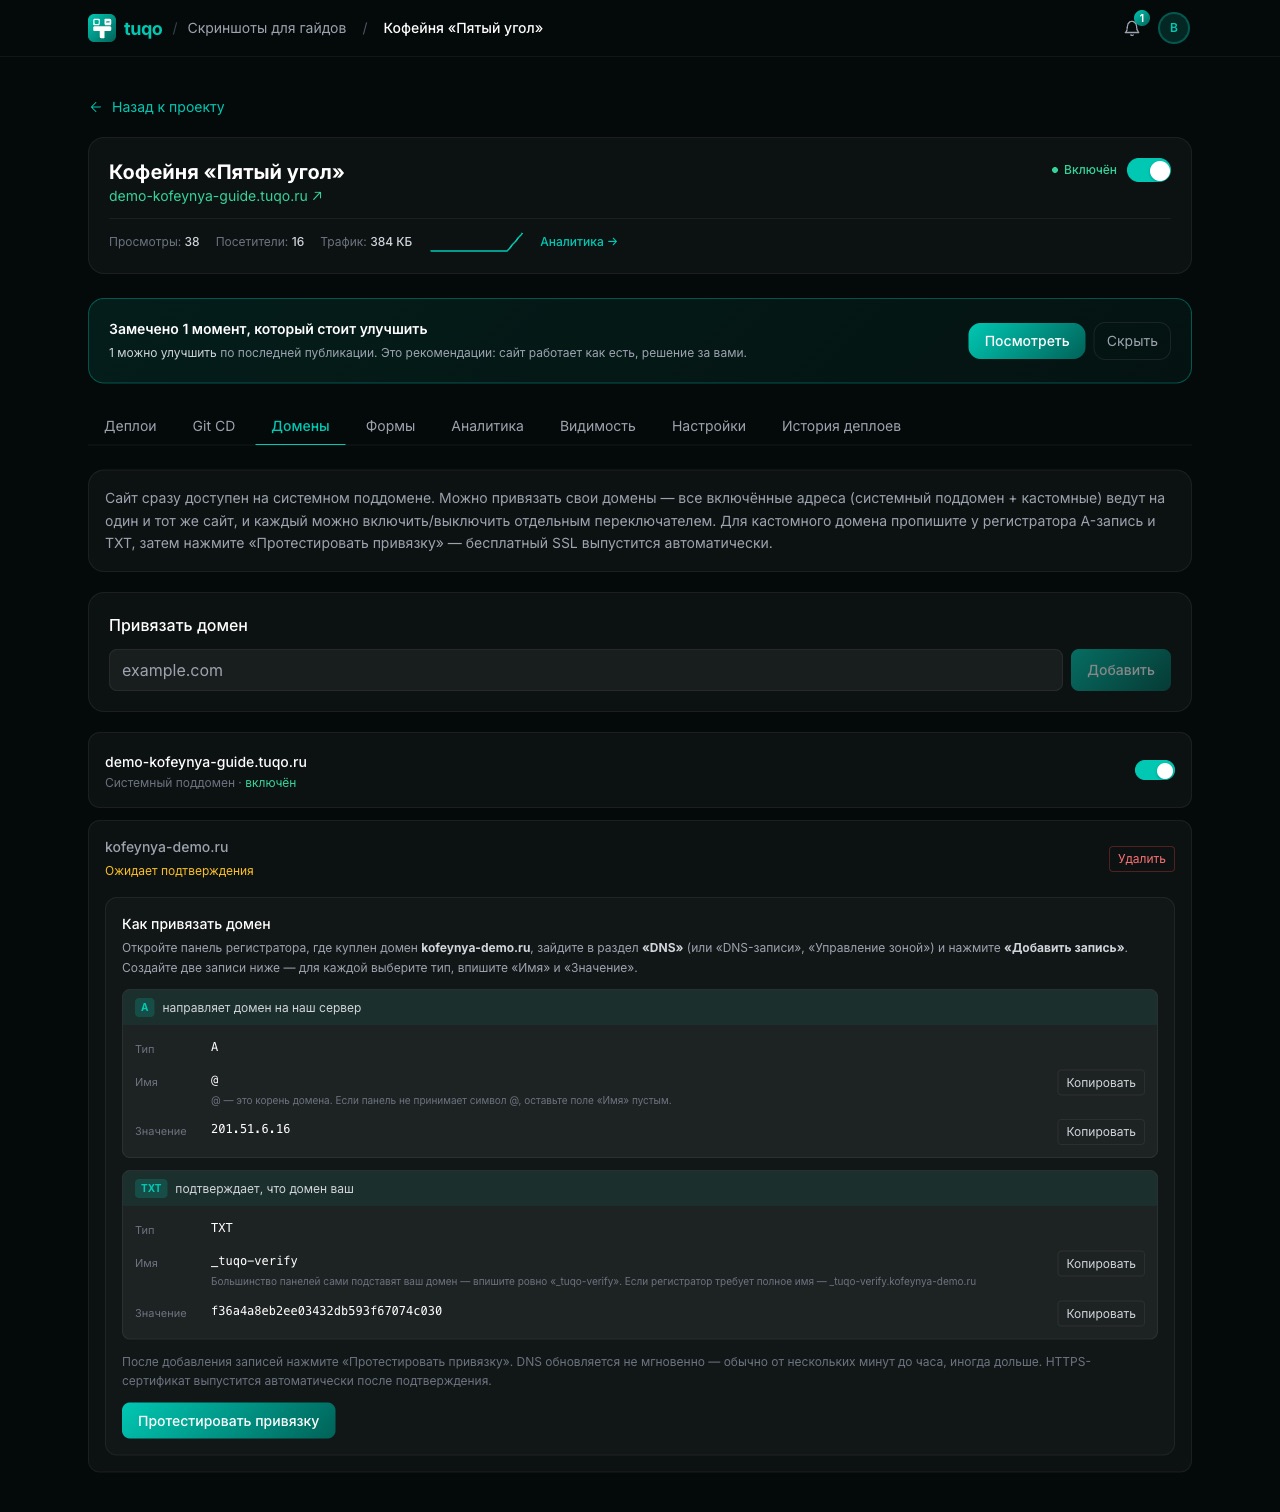Click the 'Посмотреть' button
This screenshot has height=1512, width=1280.
pyautogui.click(x=1027, y=341)
